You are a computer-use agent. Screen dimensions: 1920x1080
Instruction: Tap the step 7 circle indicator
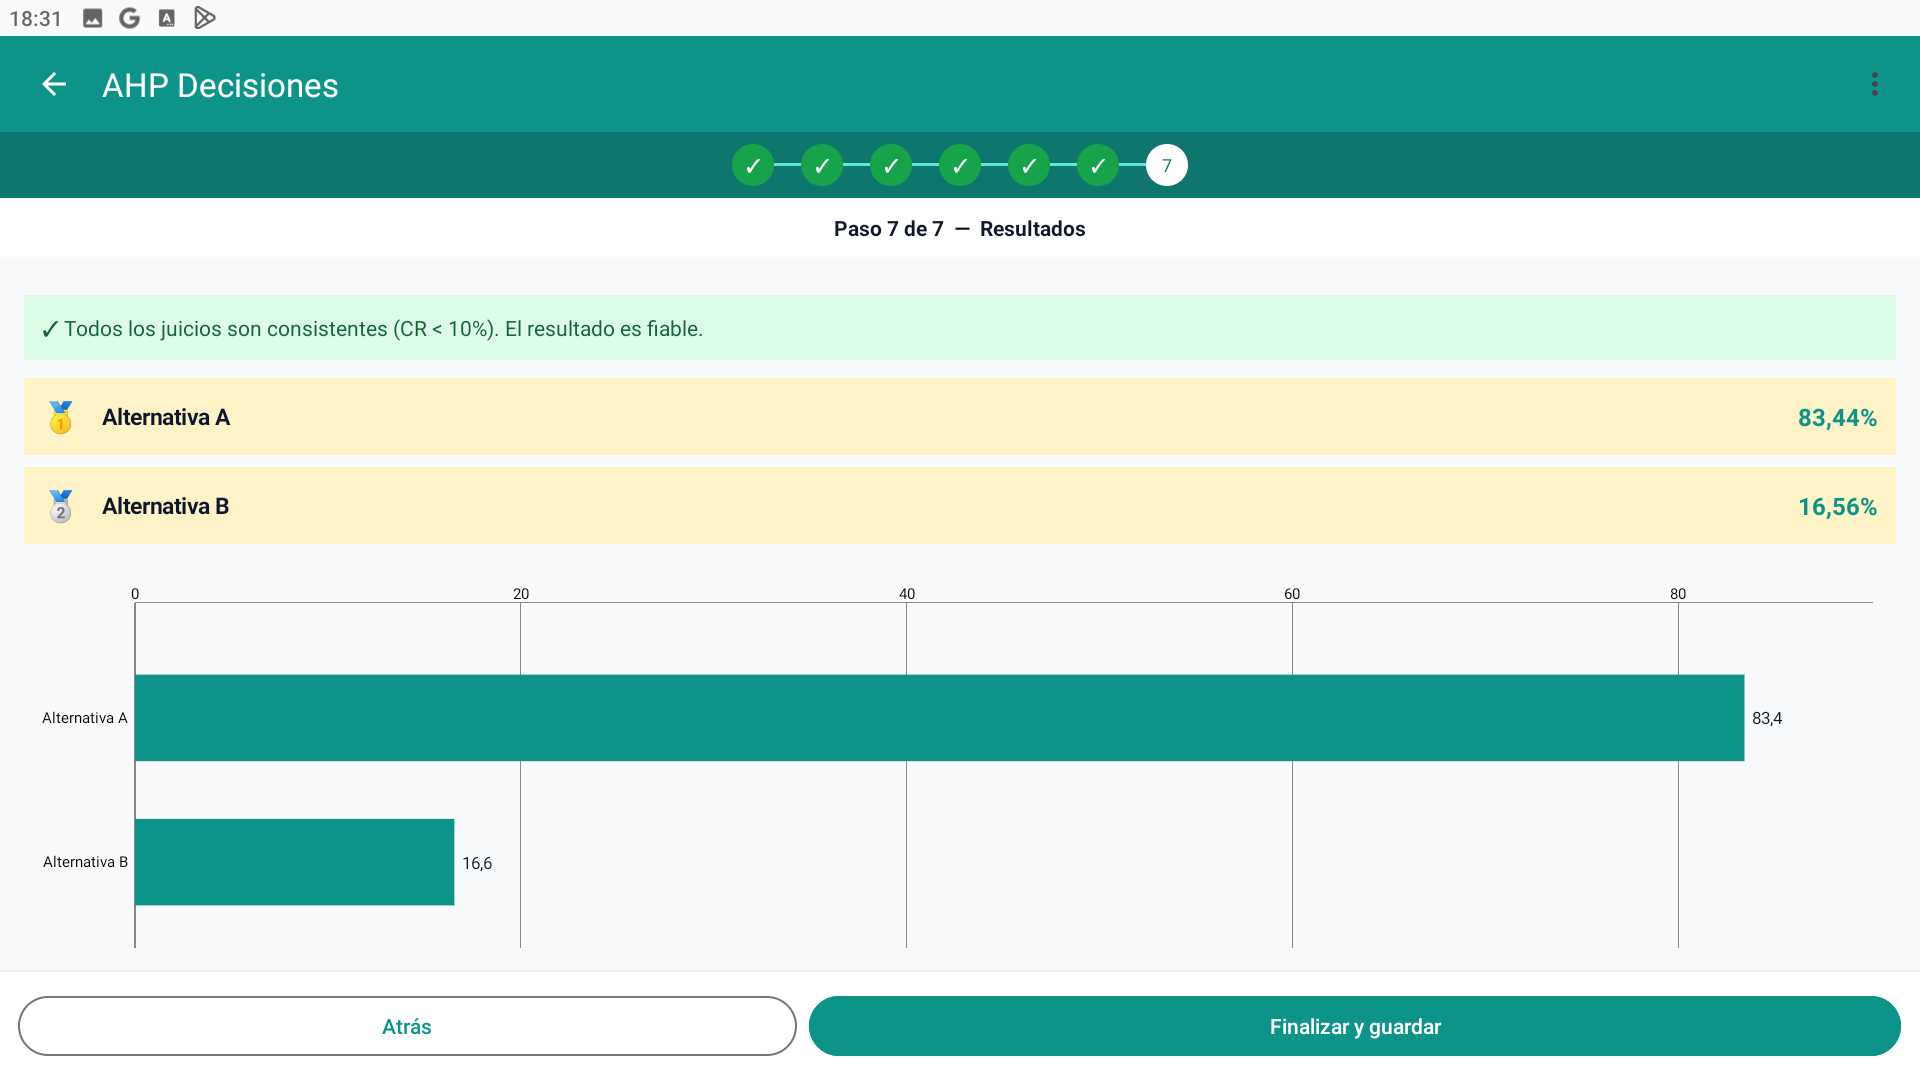[1167, 166]
